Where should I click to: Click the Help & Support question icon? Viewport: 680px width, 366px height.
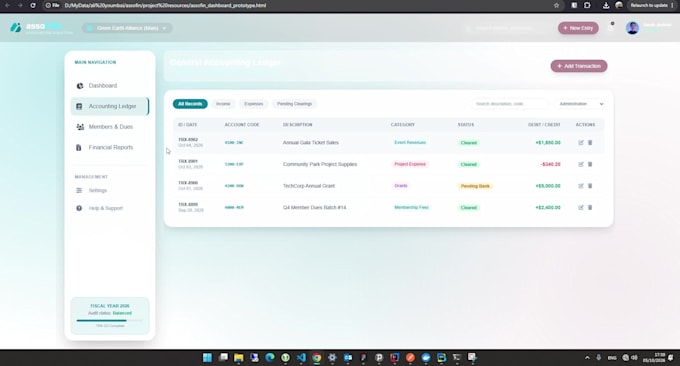[79, 208]
